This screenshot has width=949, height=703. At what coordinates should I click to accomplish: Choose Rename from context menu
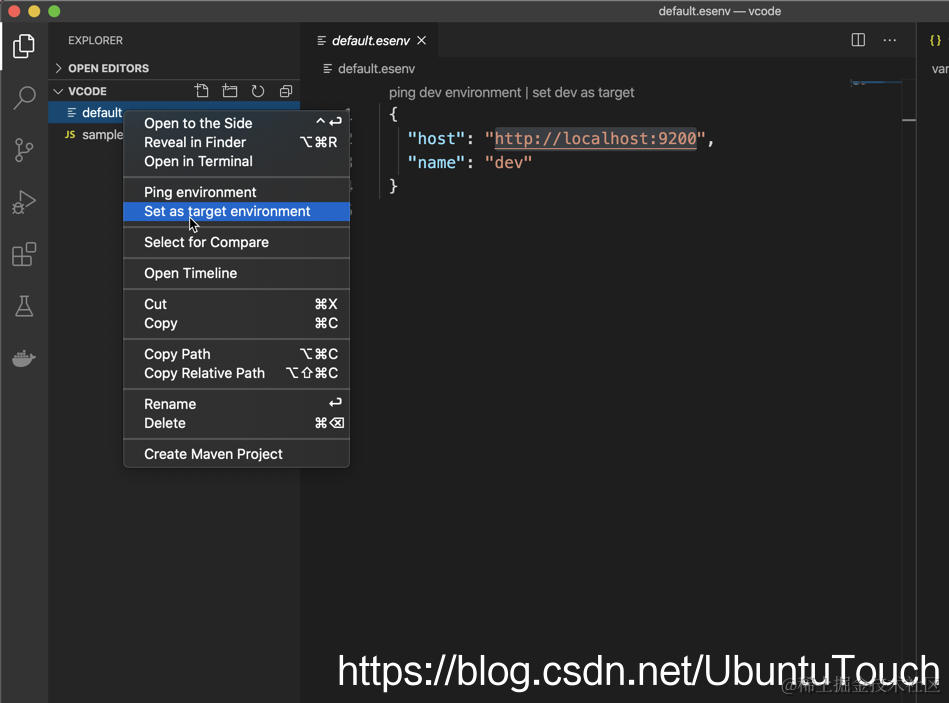click(x=237, y=404)
